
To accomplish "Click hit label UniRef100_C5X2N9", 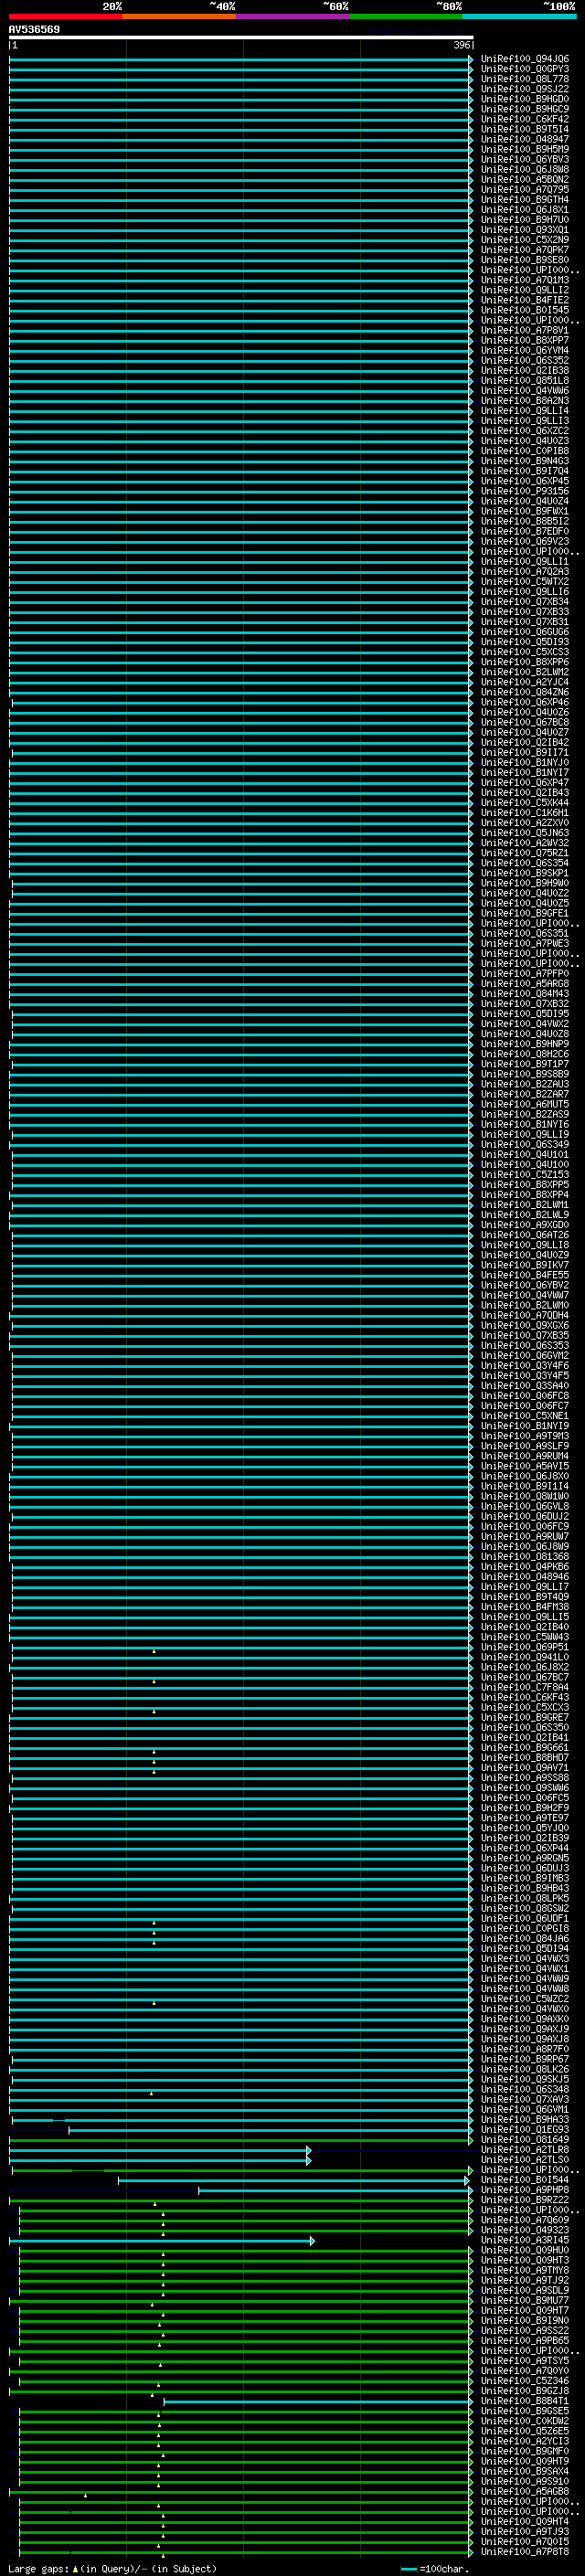I will click(x=525, y=239).
